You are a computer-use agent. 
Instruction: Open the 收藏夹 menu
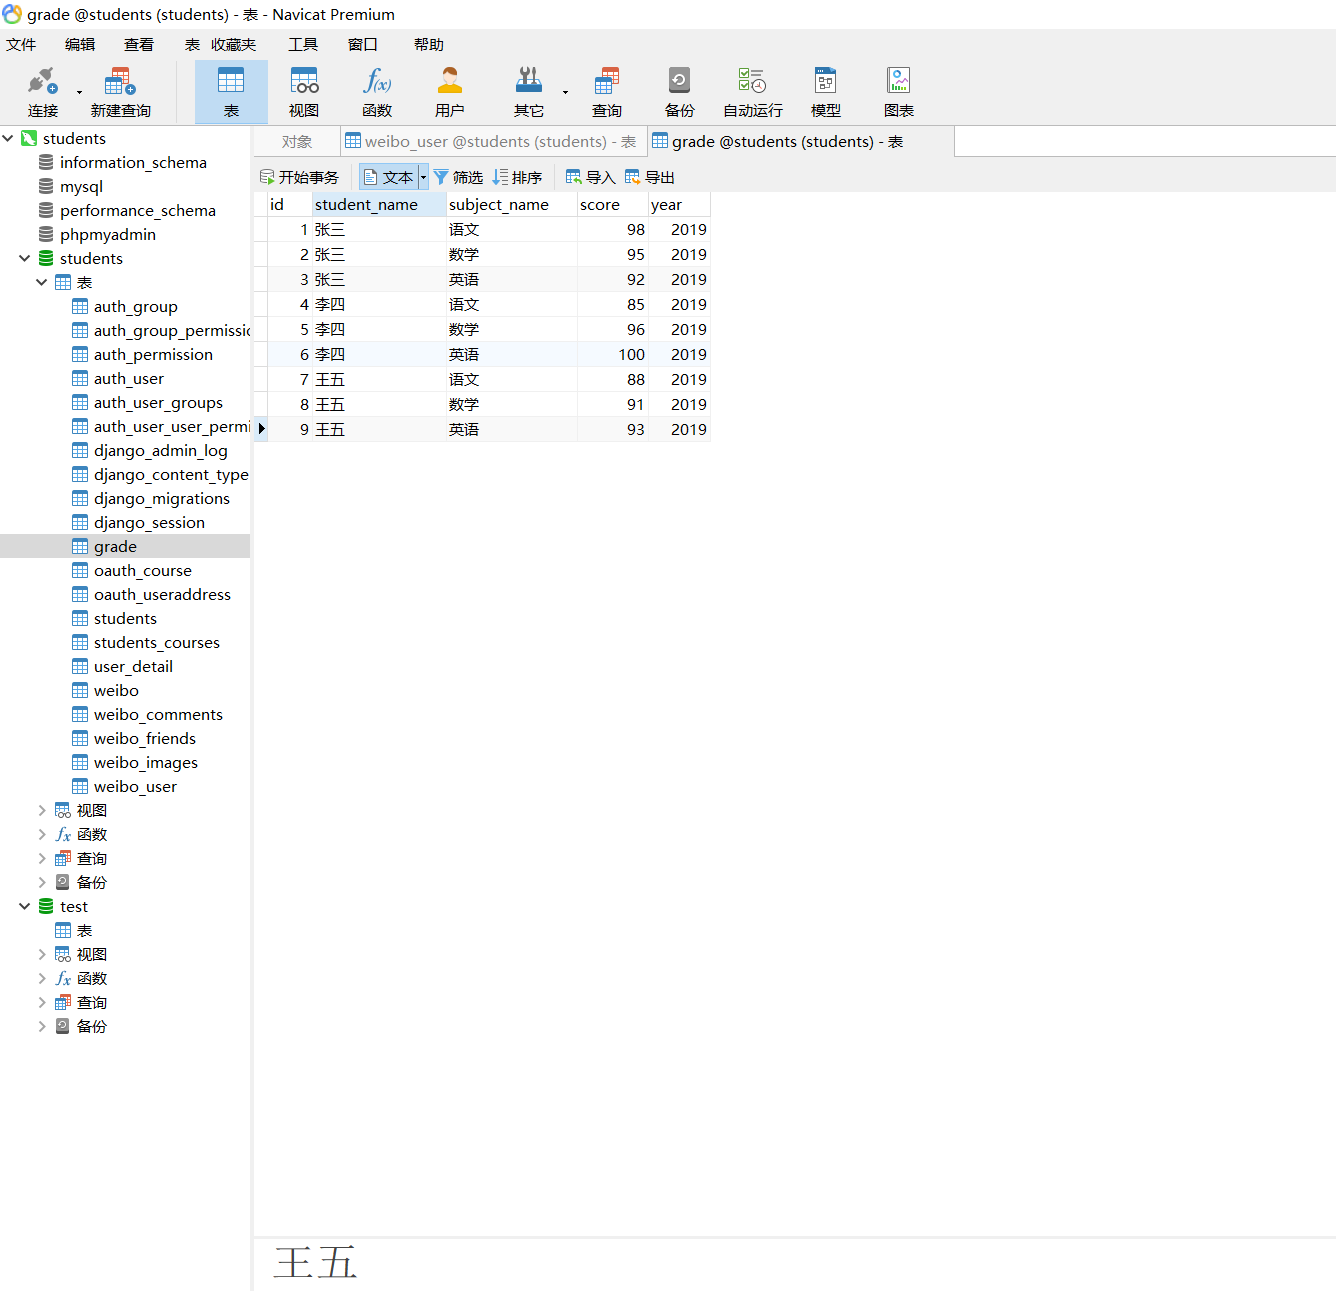233,44
